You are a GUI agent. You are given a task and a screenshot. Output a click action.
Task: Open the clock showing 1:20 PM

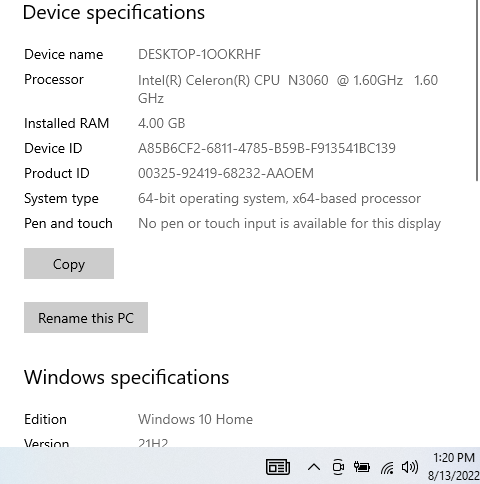[x=454, y=466]
